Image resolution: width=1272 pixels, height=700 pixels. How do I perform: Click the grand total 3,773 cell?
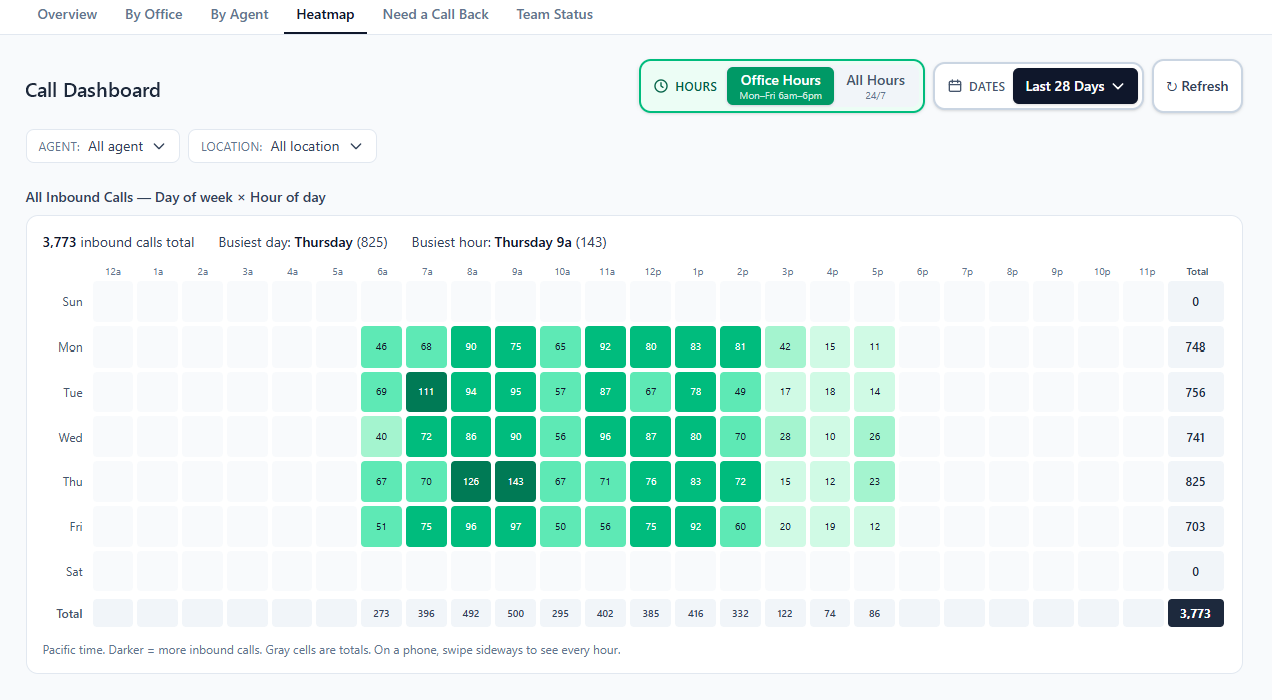(1196, 613)
